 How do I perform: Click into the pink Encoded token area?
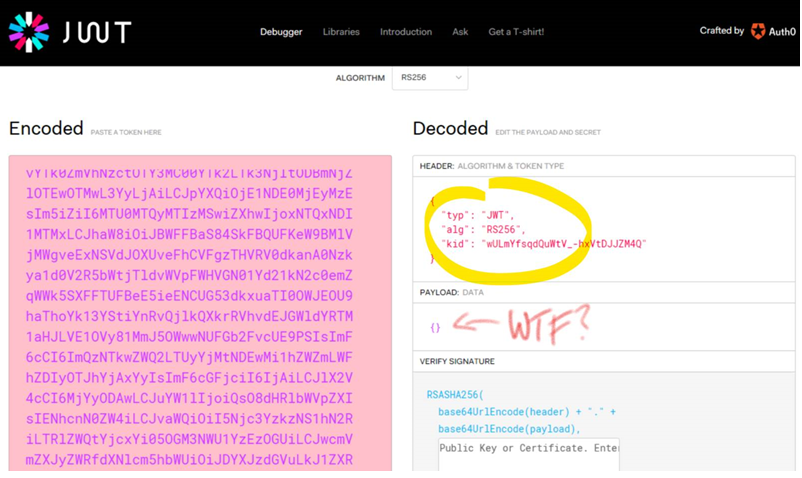(200, 313)
